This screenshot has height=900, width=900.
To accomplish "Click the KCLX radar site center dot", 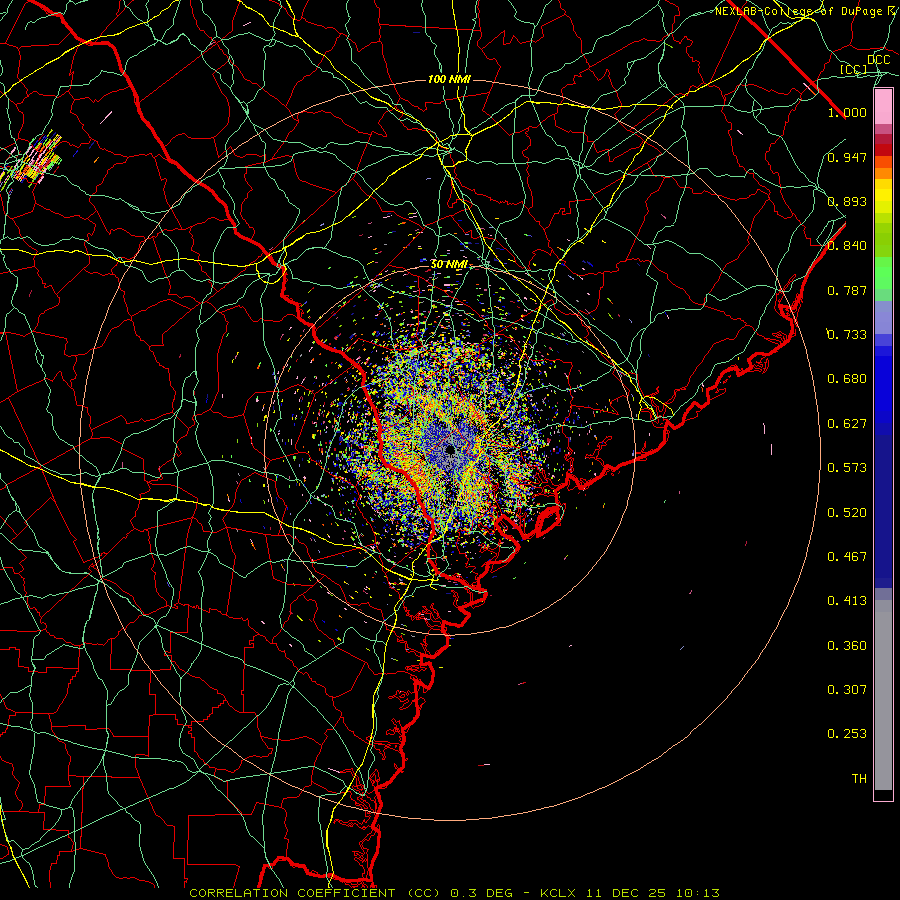I will point(450,449).
